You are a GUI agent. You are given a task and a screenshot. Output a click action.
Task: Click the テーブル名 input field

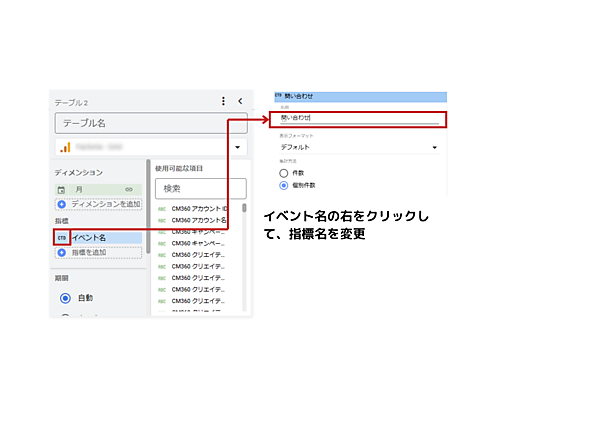tap(151, 123)
